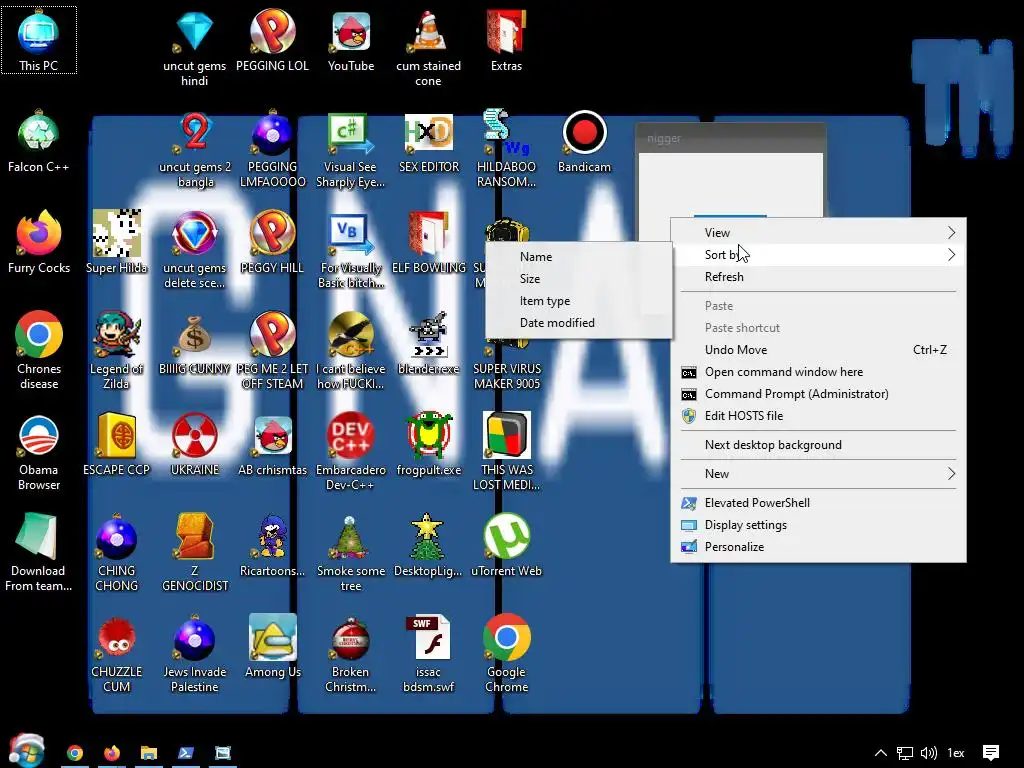Sort desktop icons by Name
The width and height of the screenshot is (1024, 768).
click(x=579, y=257)
